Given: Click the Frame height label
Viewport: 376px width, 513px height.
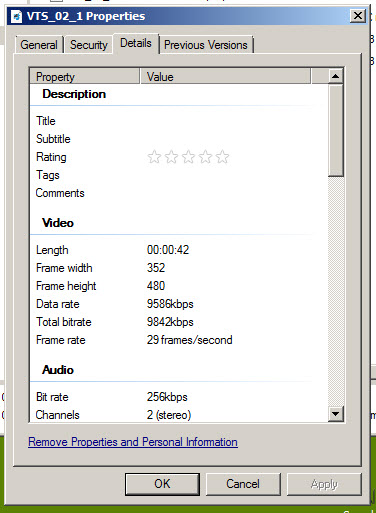Looking at the screenshot, I should 66,286.
